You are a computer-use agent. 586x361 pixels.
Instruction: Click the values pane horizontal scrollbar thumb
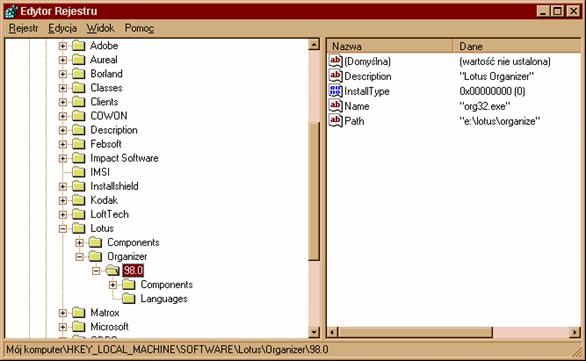click(x=416, y=332)
